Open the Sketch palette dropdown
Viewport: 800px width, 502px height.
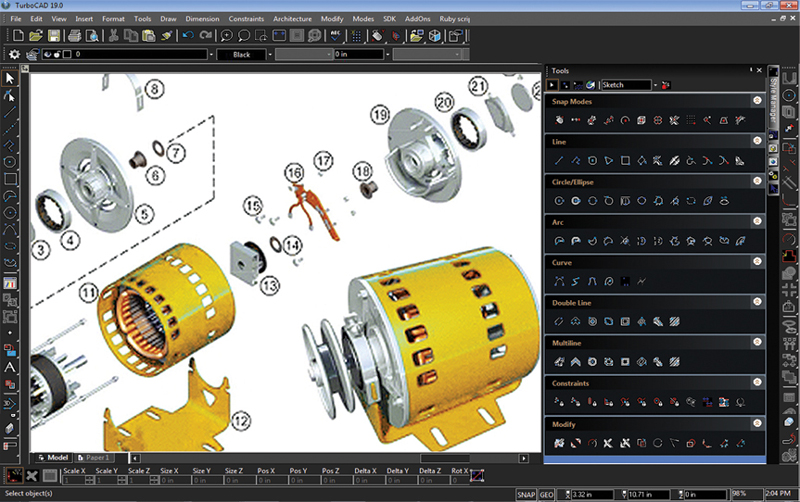pyautogui.click(x=628, y=85)
